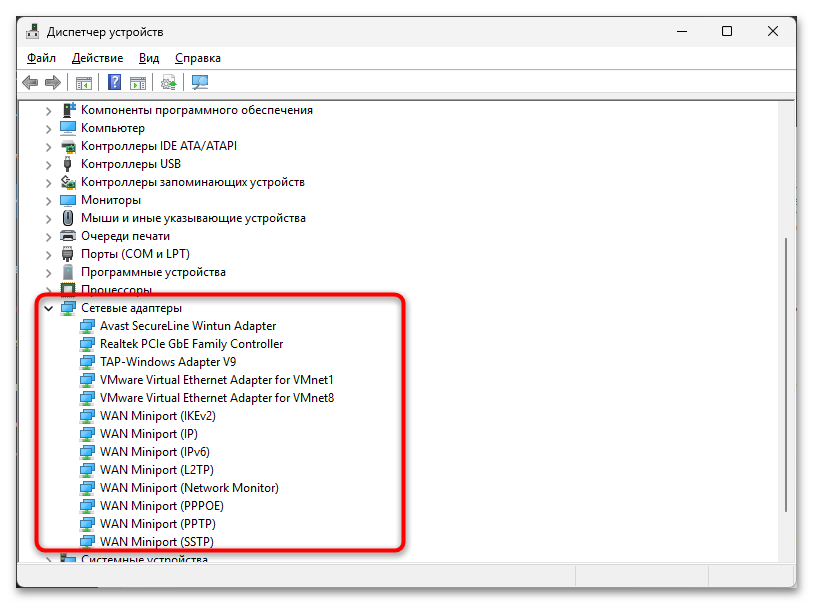The width and height of the screenshot is (813, 604).
Task: Click the show/hide action pane toolbar icon
Action: click(x=138, y=82)
